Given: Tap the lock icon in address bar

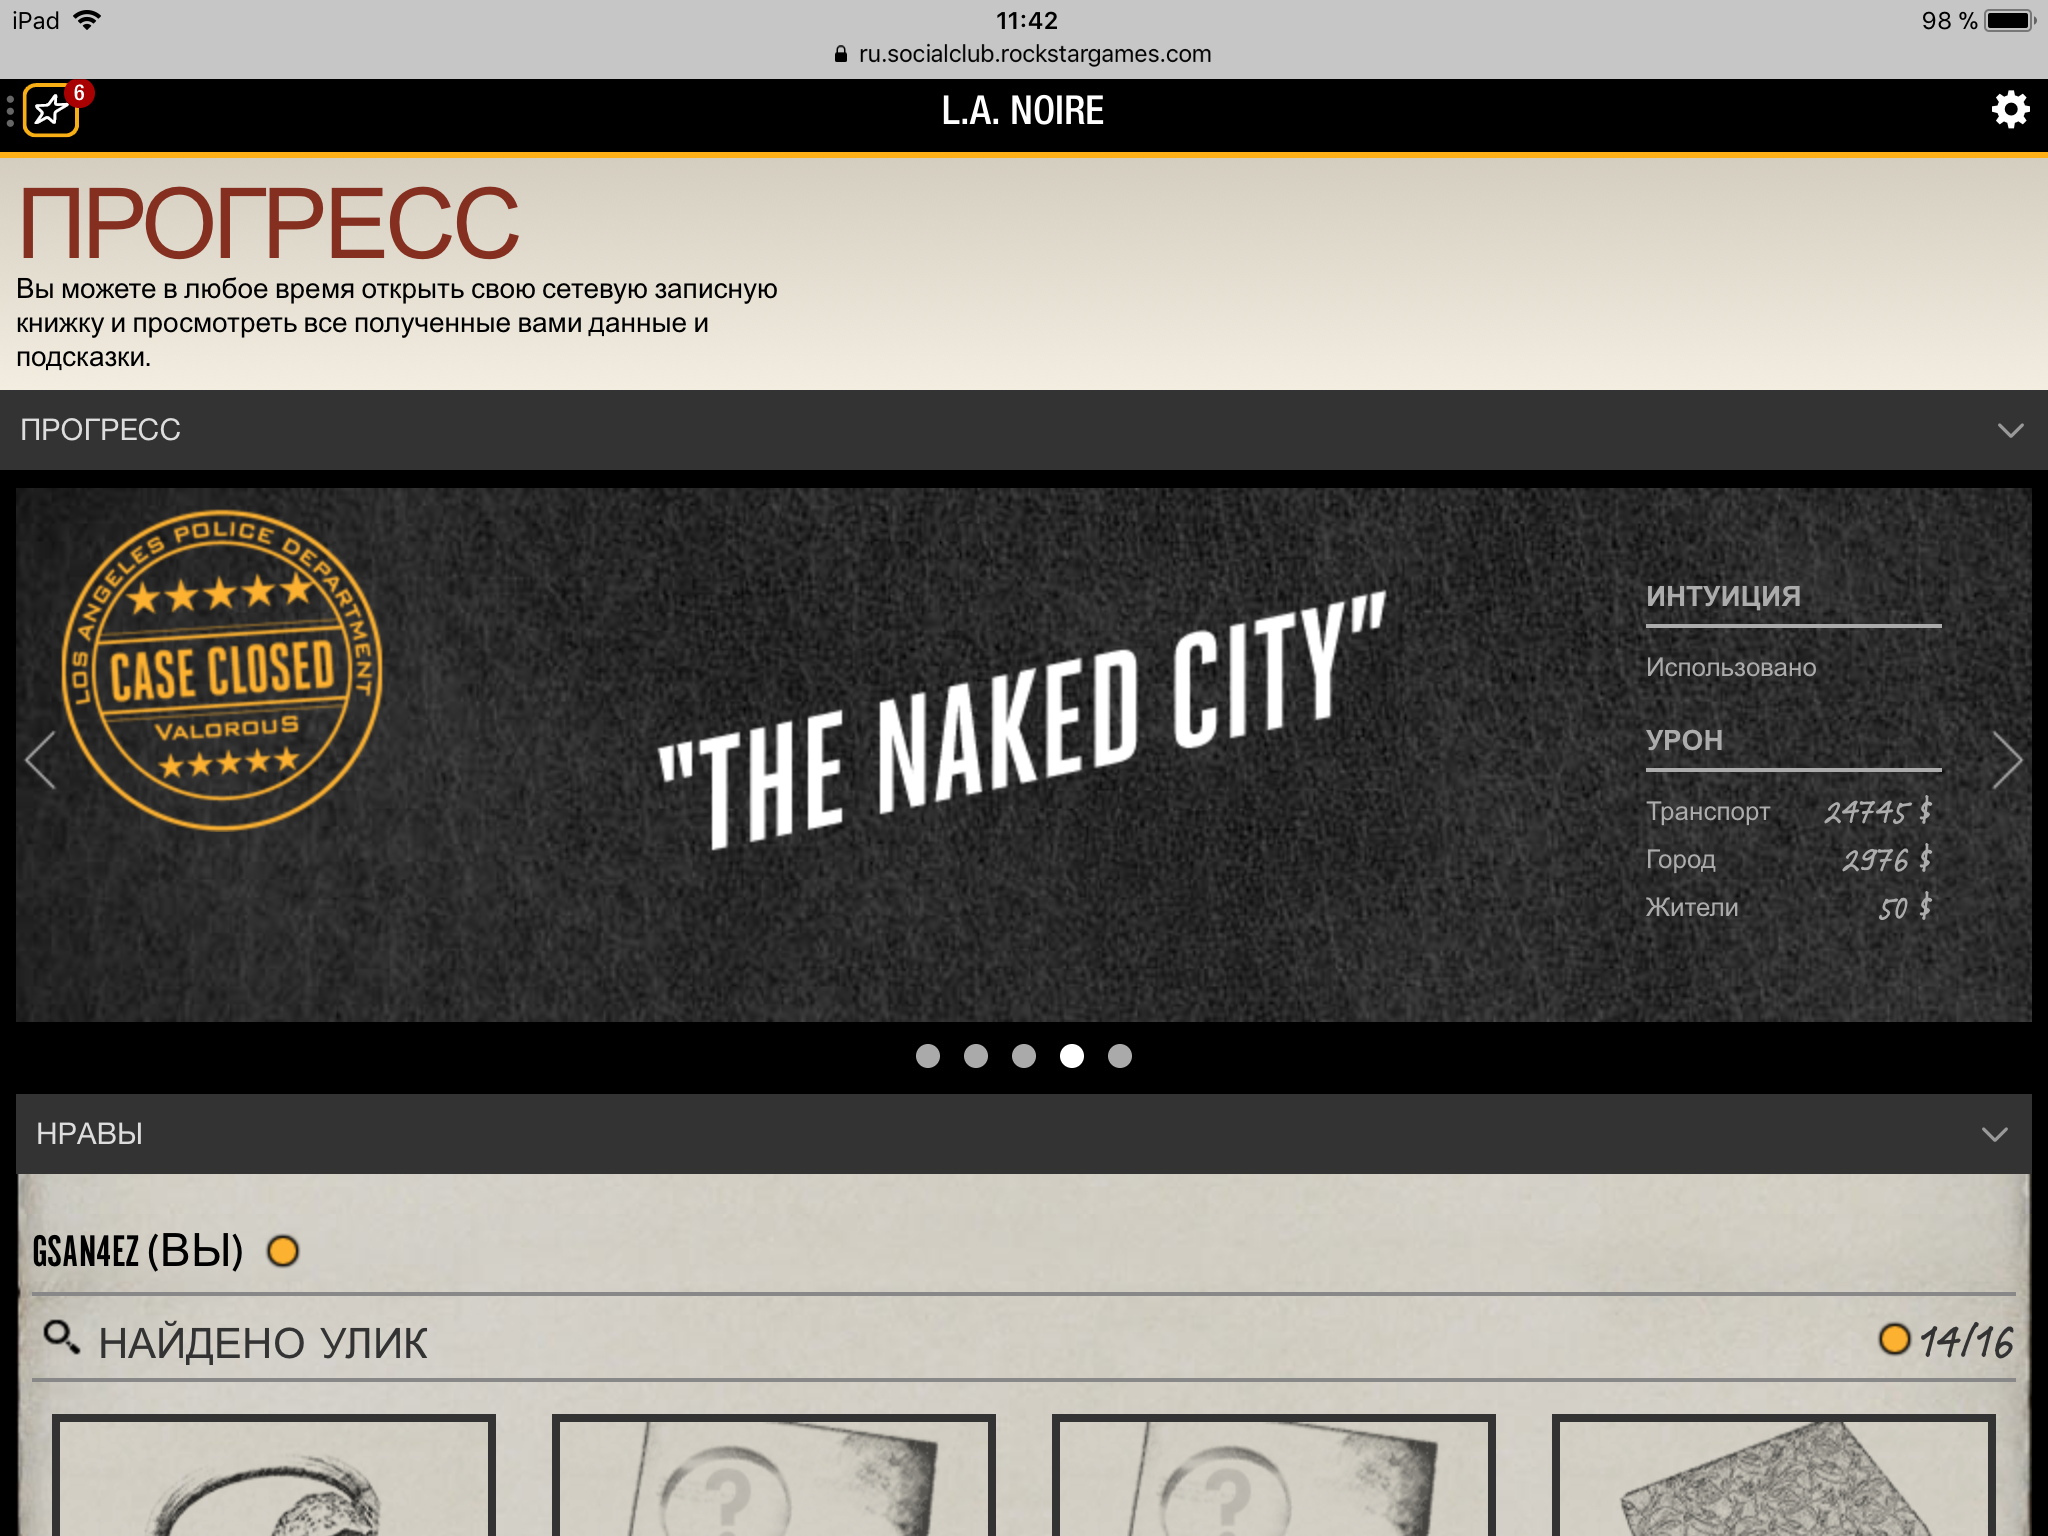Looking at the screenshot, I should 841,54.
